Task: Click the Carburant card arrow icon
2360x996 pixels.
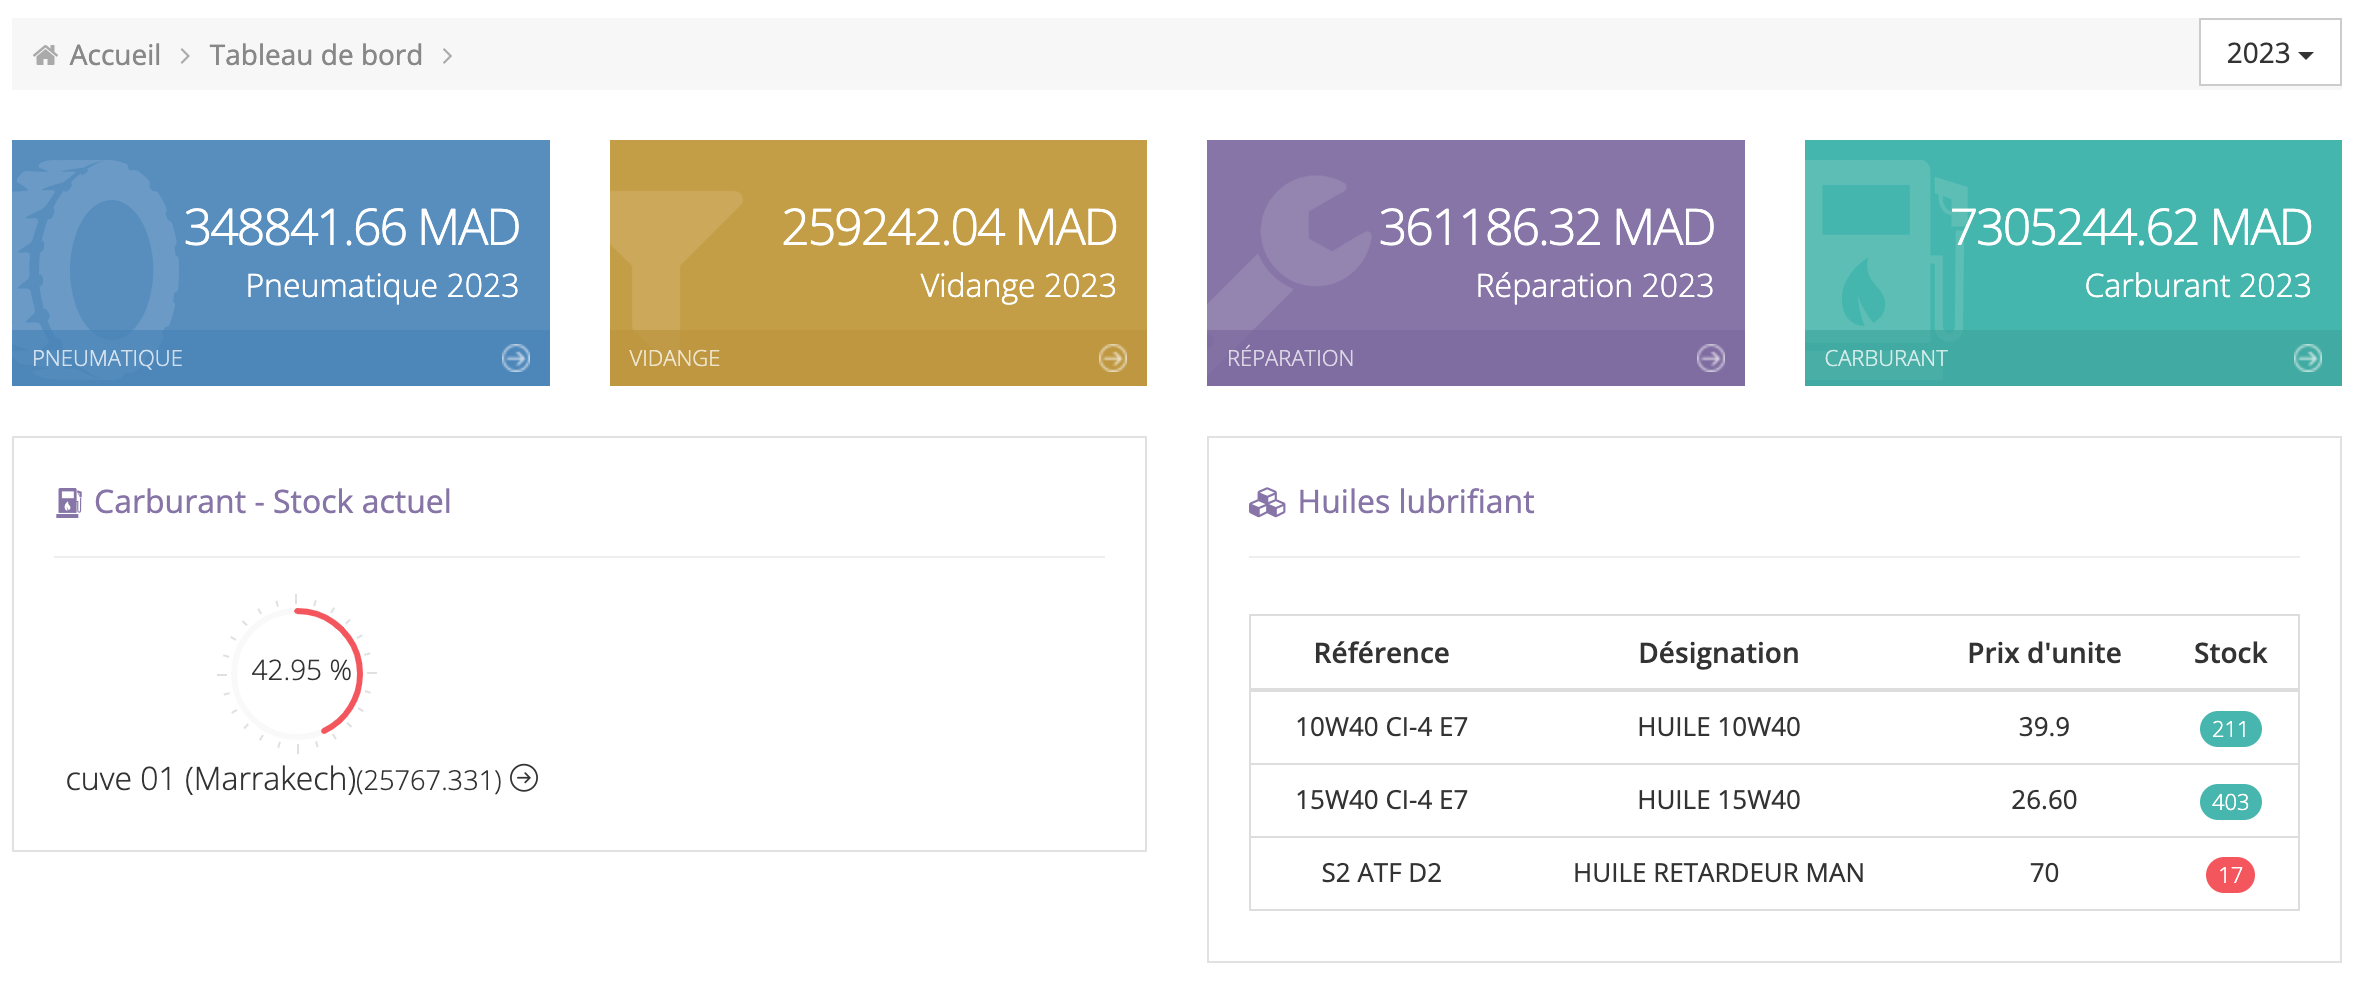Action: 2307,358
